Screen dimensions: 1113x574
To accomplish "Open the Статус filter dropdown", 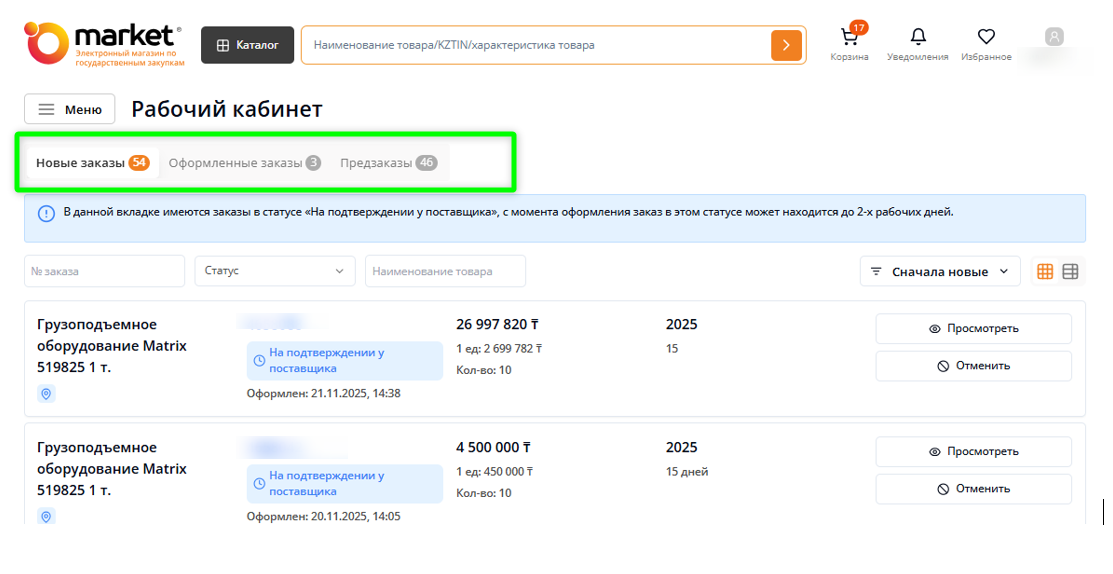I will tap(274, 271).
